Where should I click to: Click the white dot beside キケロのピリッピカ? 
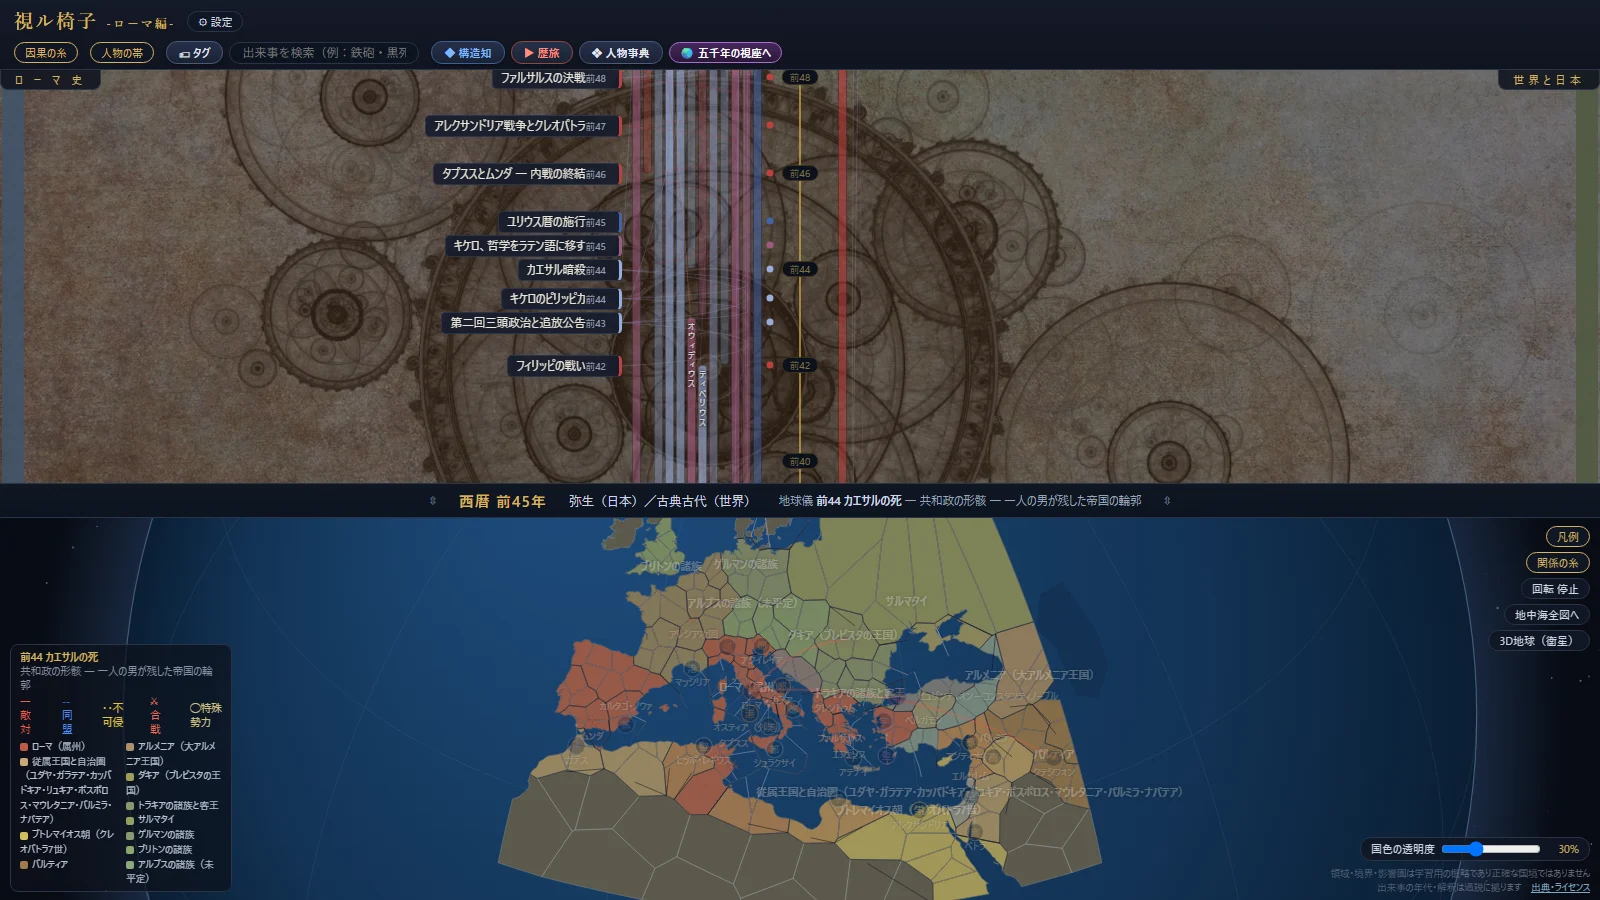(770, 298)
